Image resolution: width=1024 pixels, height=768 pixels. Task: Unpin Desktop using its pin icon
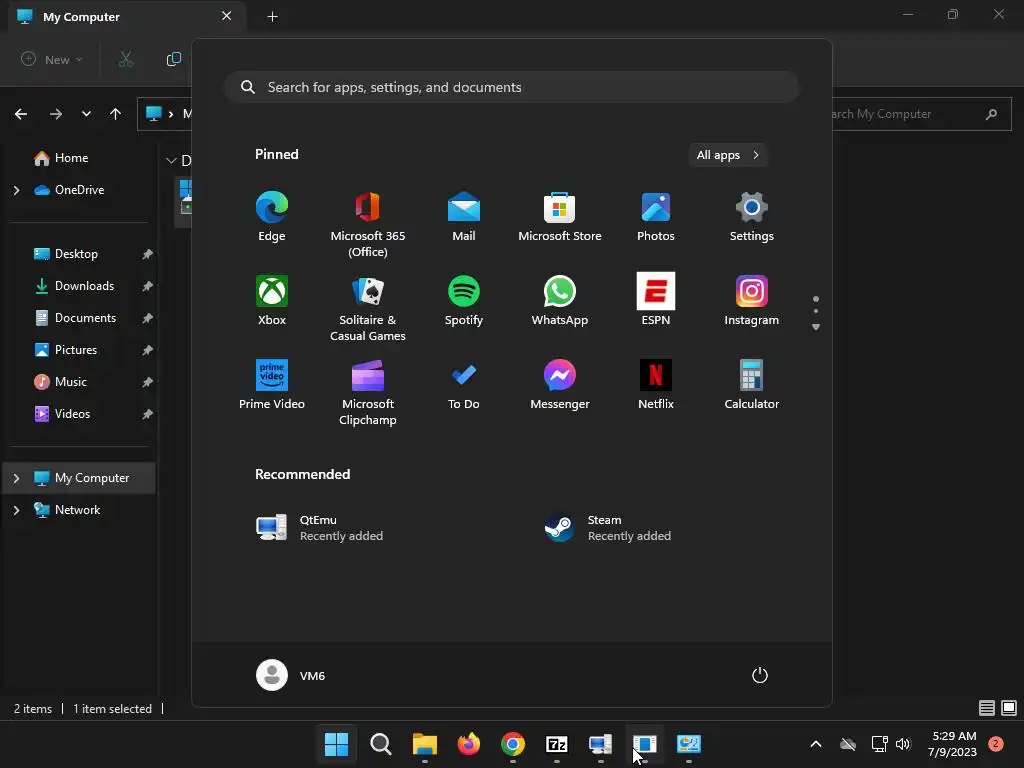148,254
